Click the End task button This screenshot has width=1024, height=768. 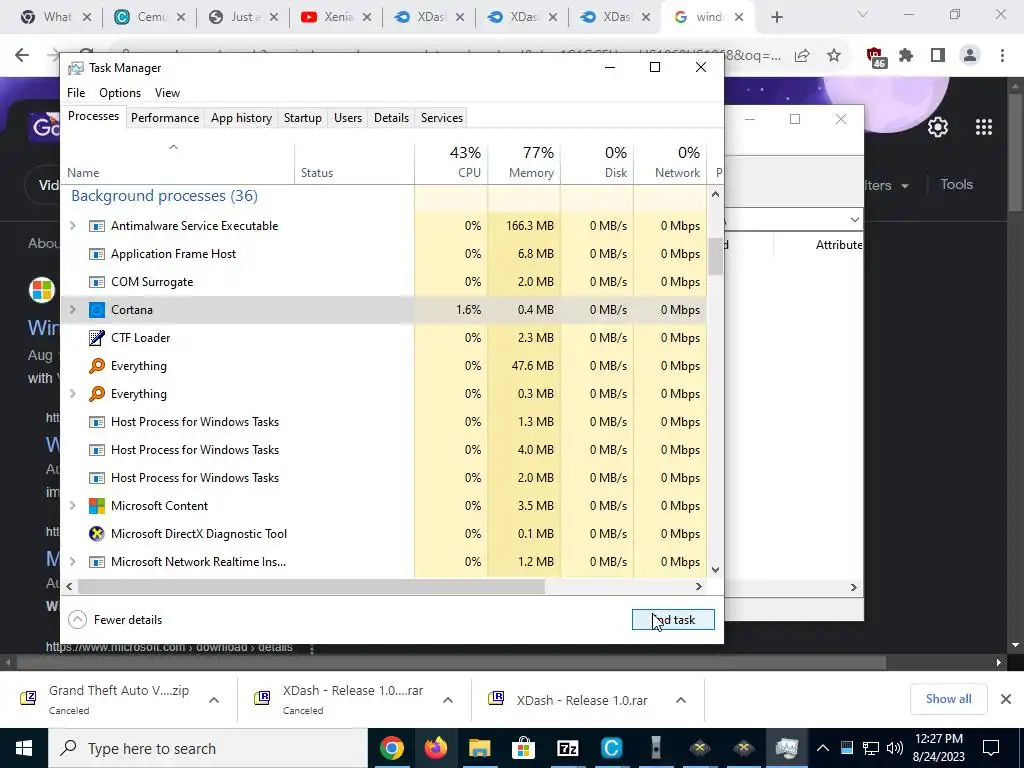[673, 620]
